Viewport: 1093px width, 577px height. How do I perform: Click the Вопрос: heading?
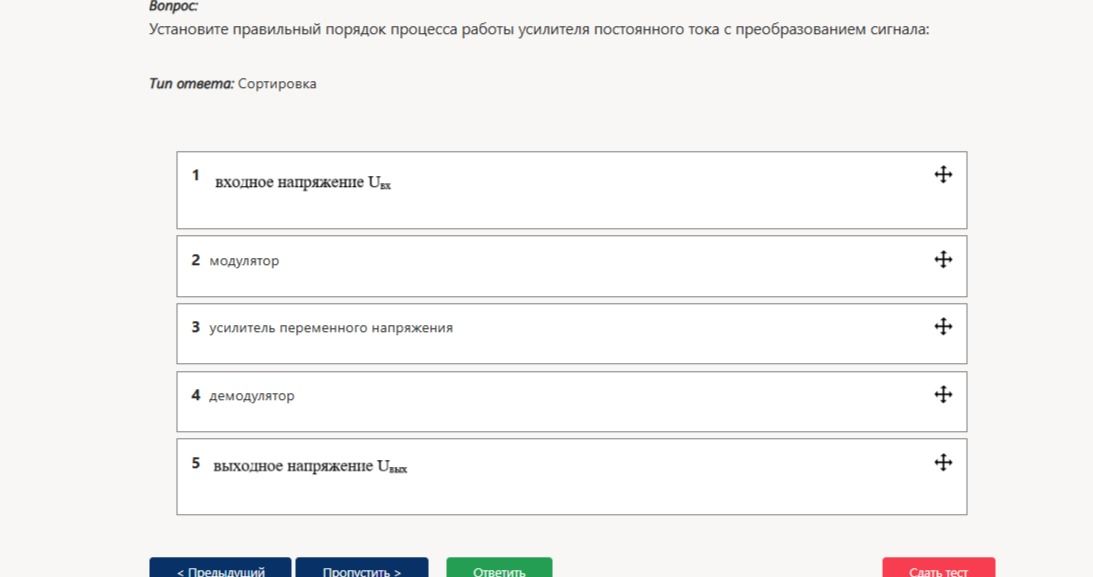[174, 6]
